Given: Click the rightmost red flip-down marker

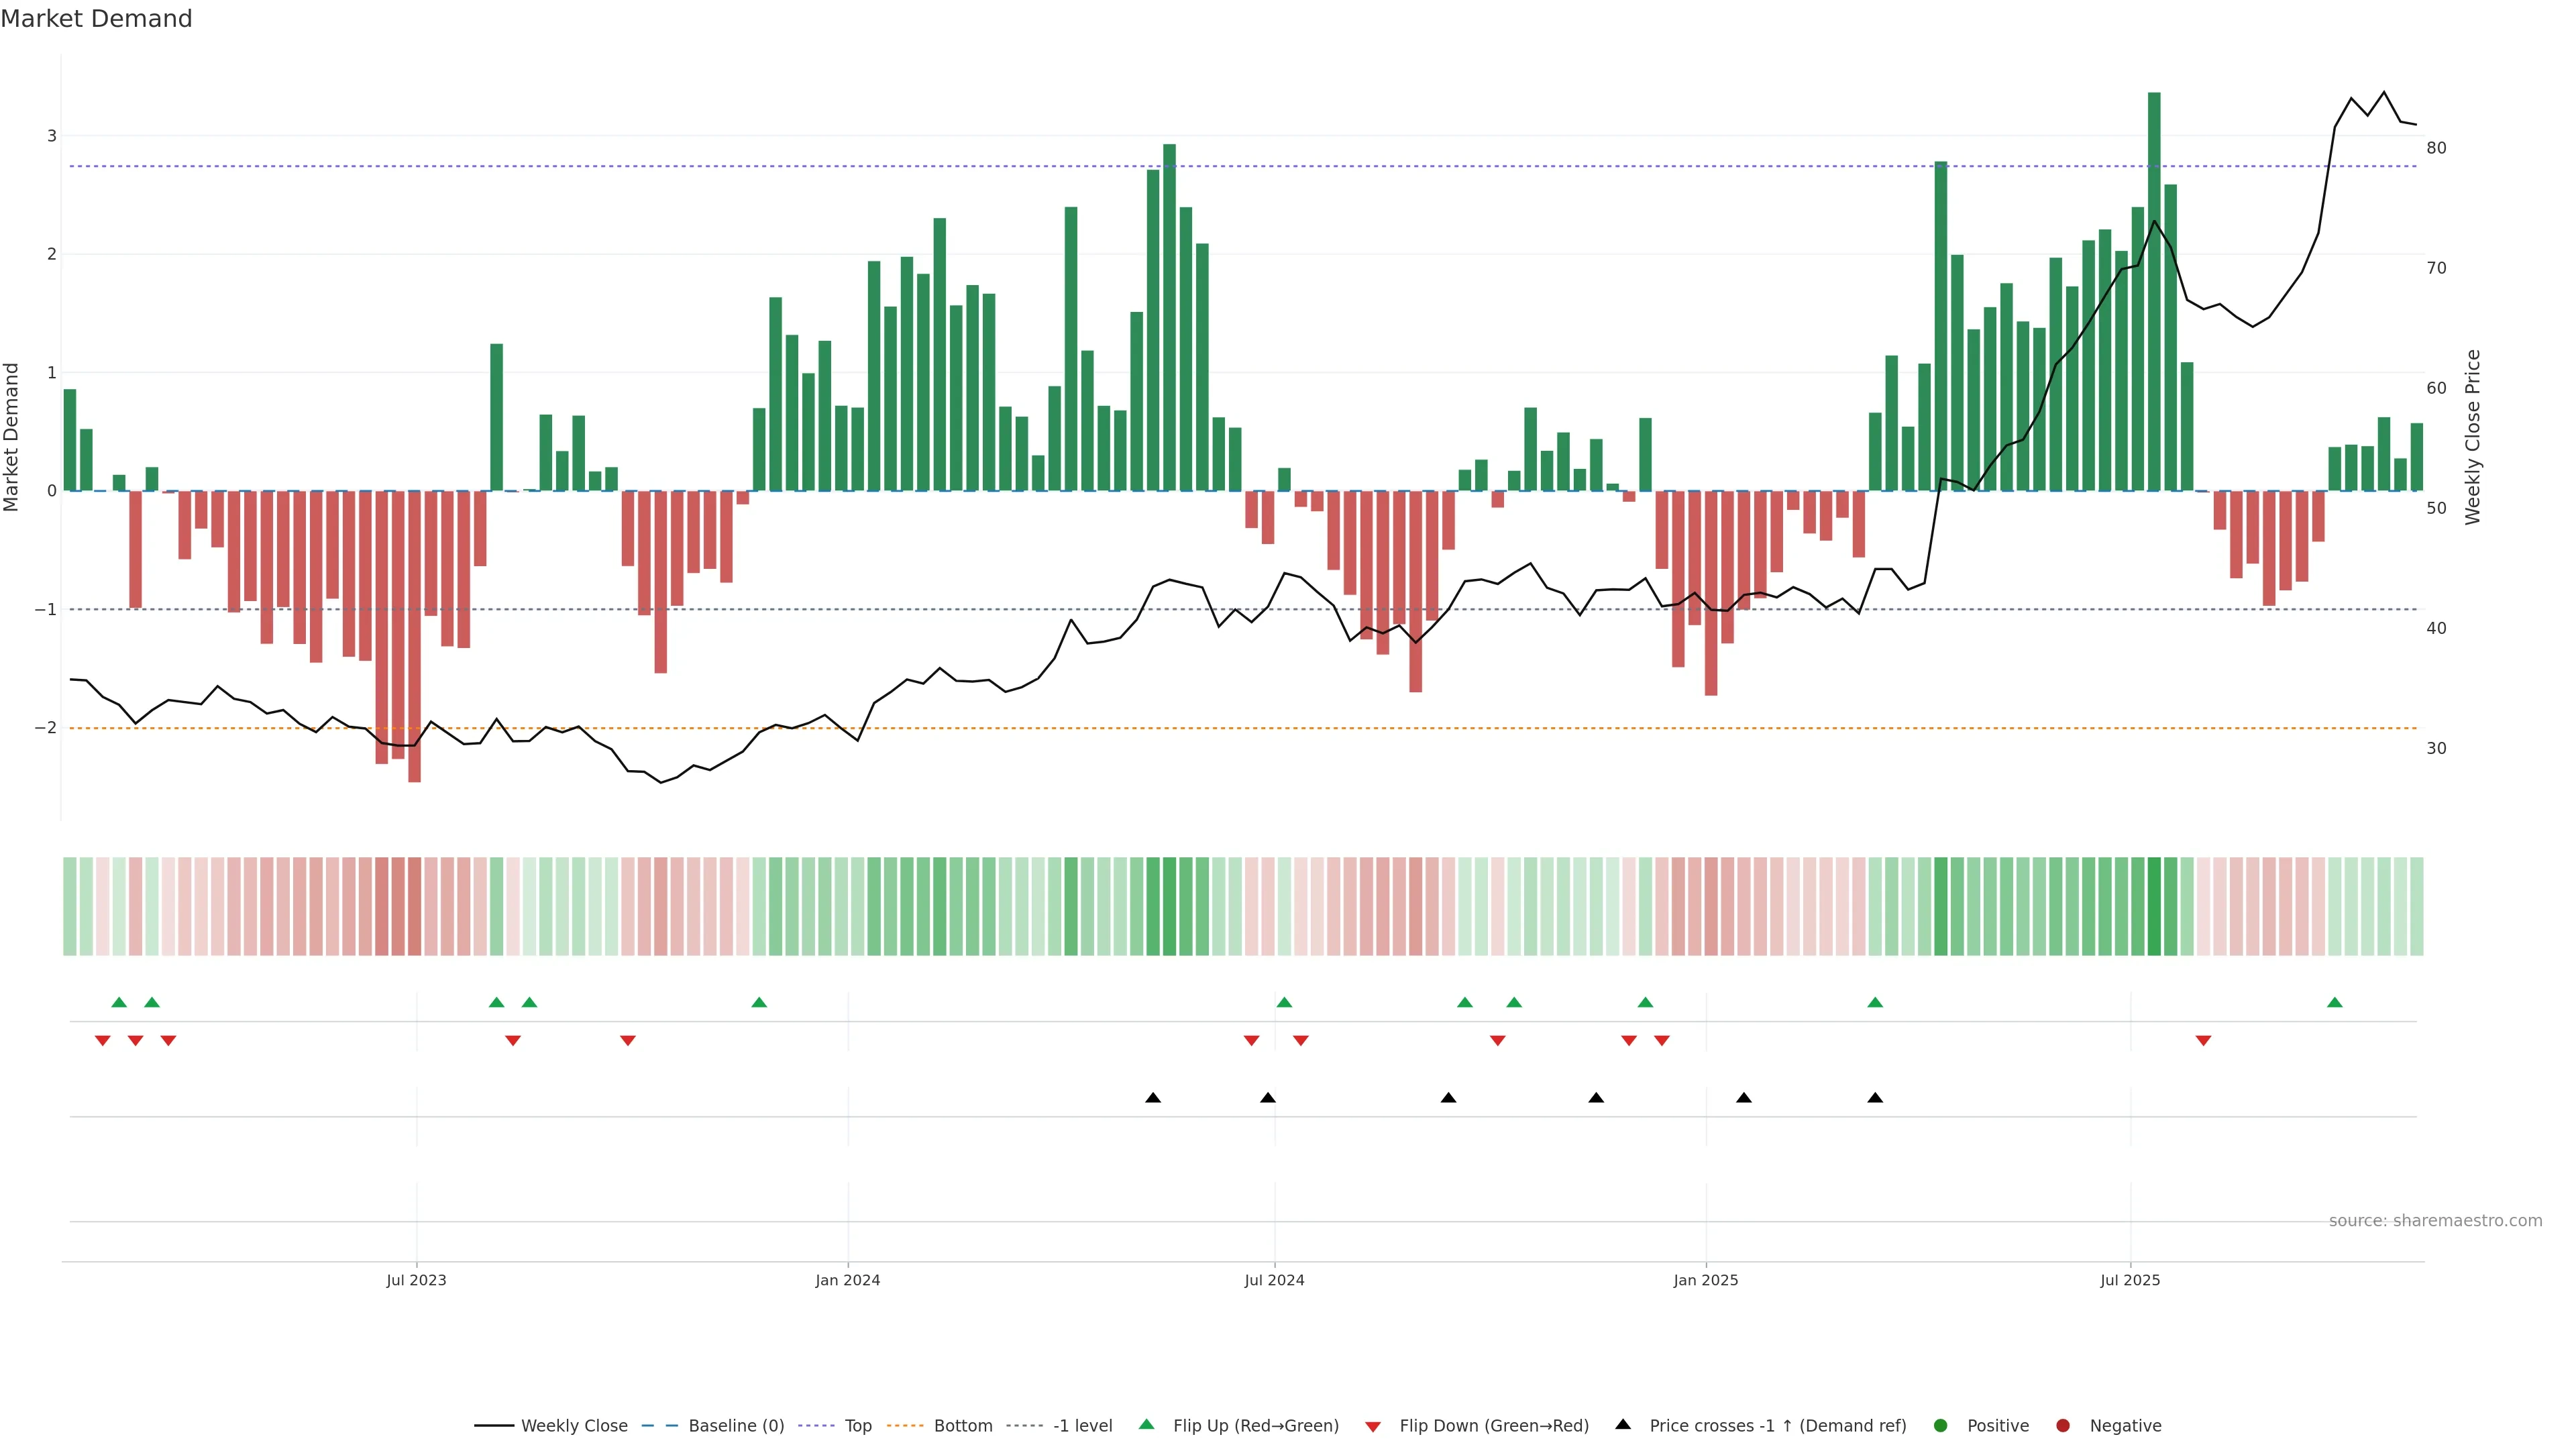Looking at the screenshot, I should pos(2203,1041).
